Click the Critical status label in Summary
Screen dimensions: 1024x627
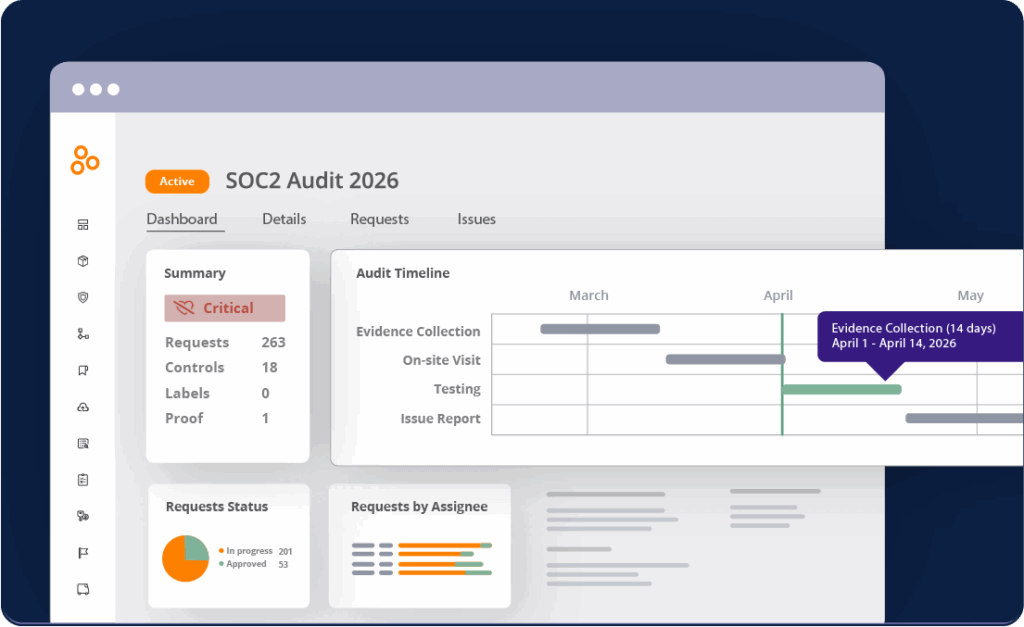point(225,308)
